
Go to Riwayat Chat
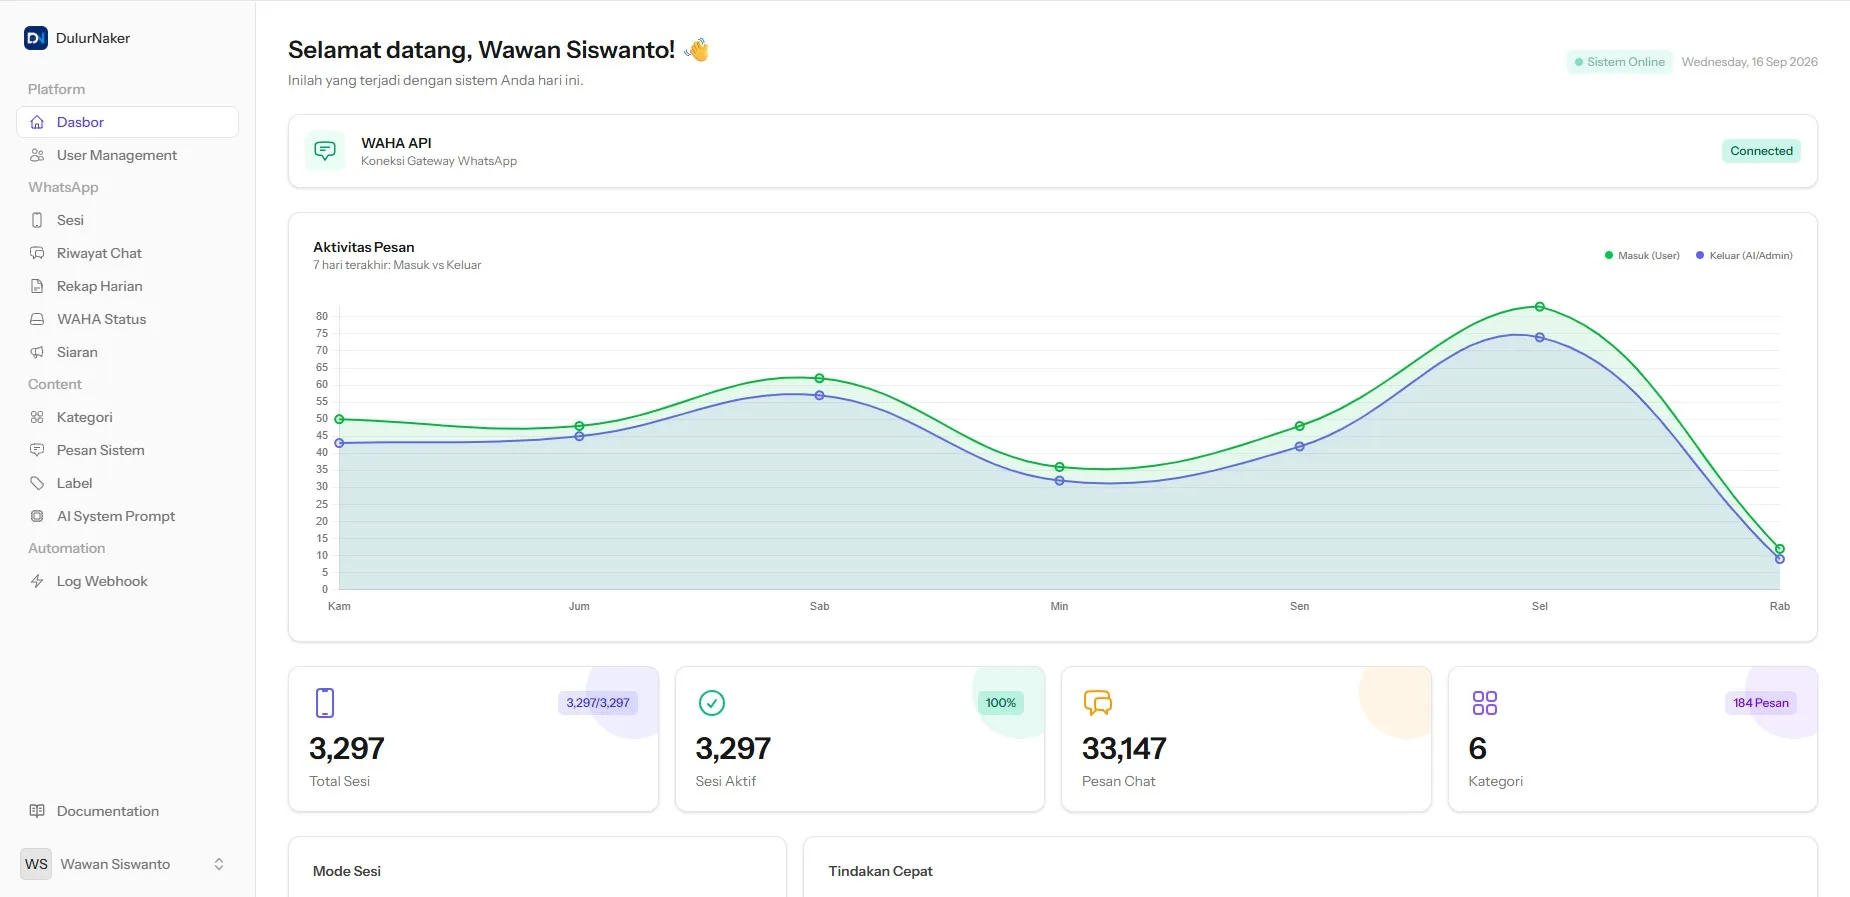(128, 253)
